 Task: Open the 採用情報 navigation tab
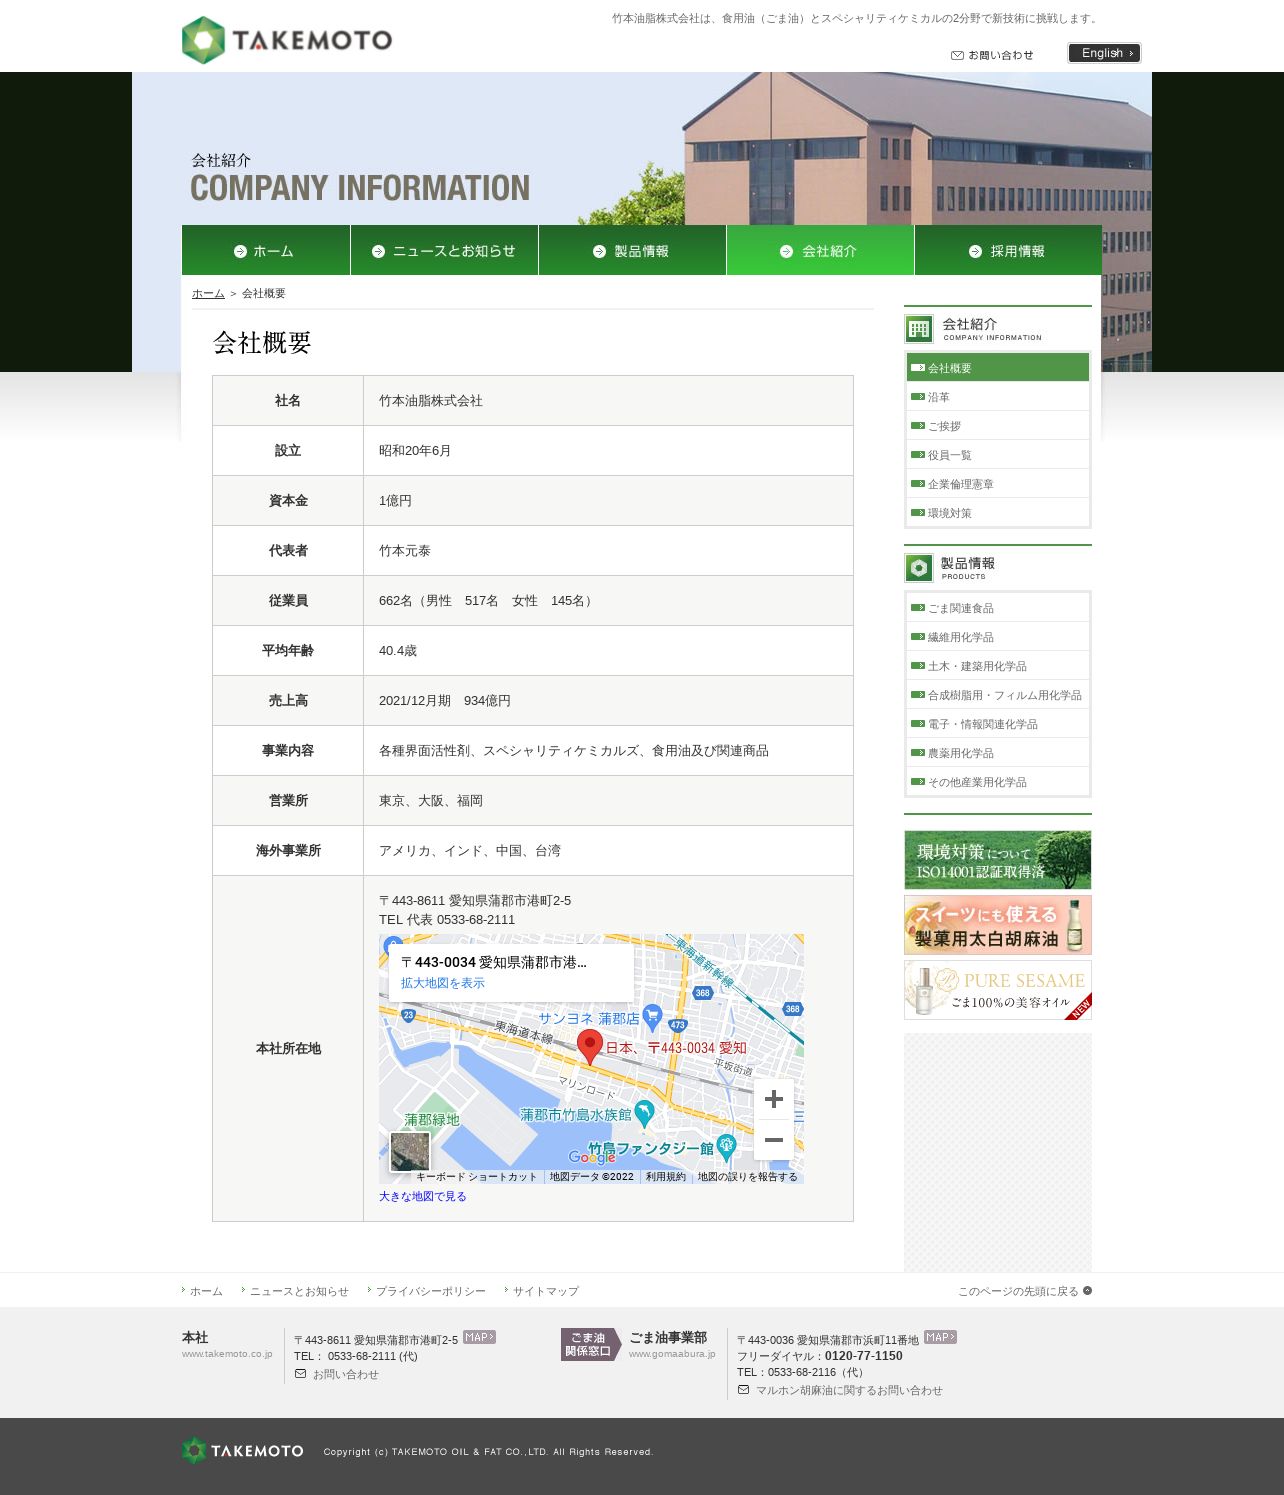[1008, 250]
